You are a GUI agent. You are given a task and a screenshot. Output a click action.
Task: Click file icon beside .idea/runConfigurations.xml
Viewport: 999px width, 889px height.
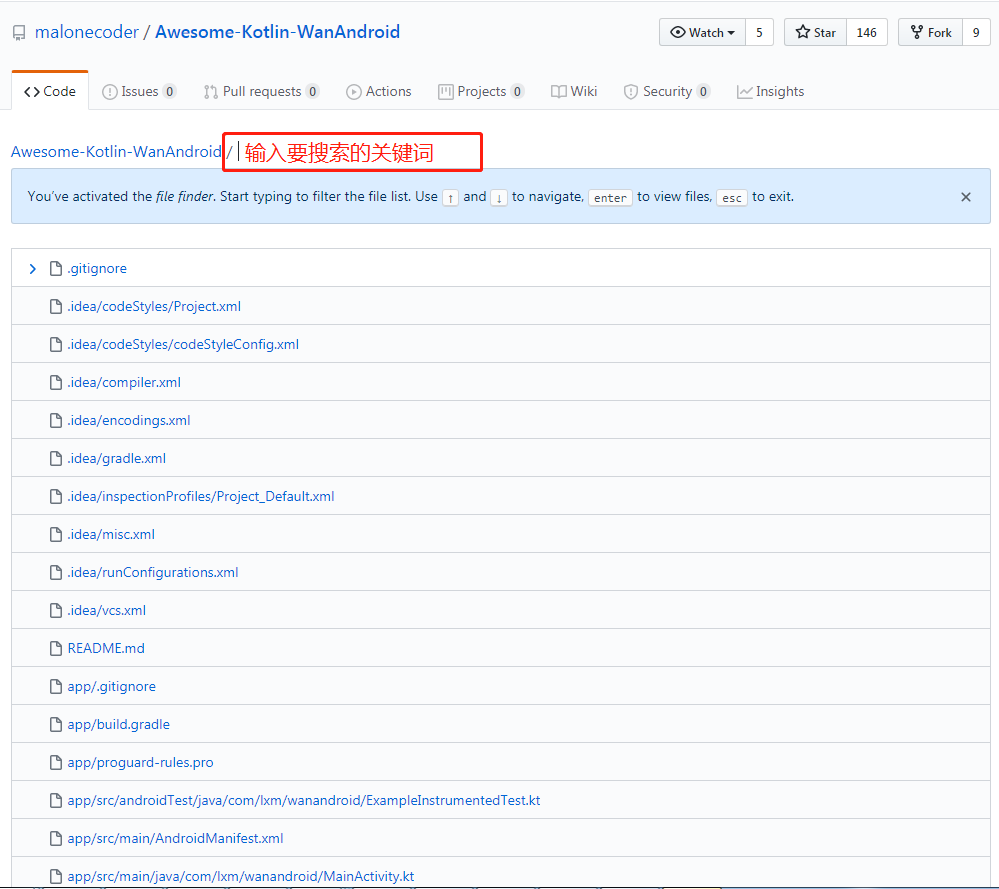pos(56,572)
